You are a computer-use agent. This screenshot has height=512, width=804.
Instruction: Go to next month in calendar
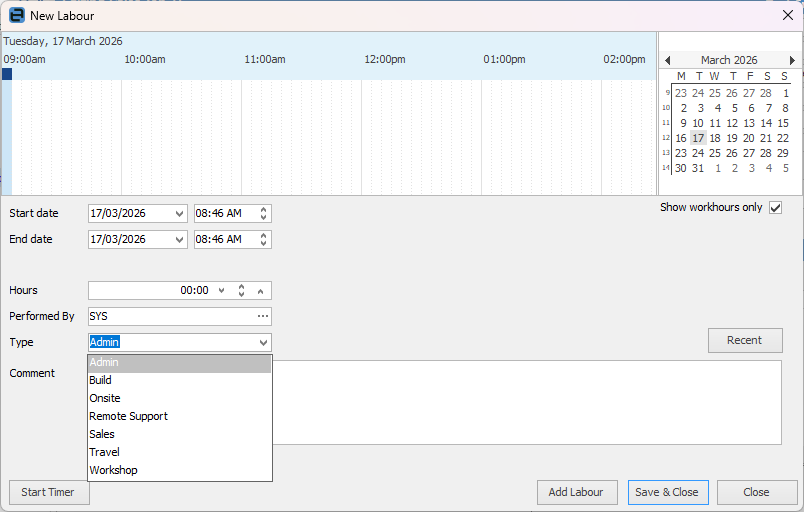pos(792,60)
